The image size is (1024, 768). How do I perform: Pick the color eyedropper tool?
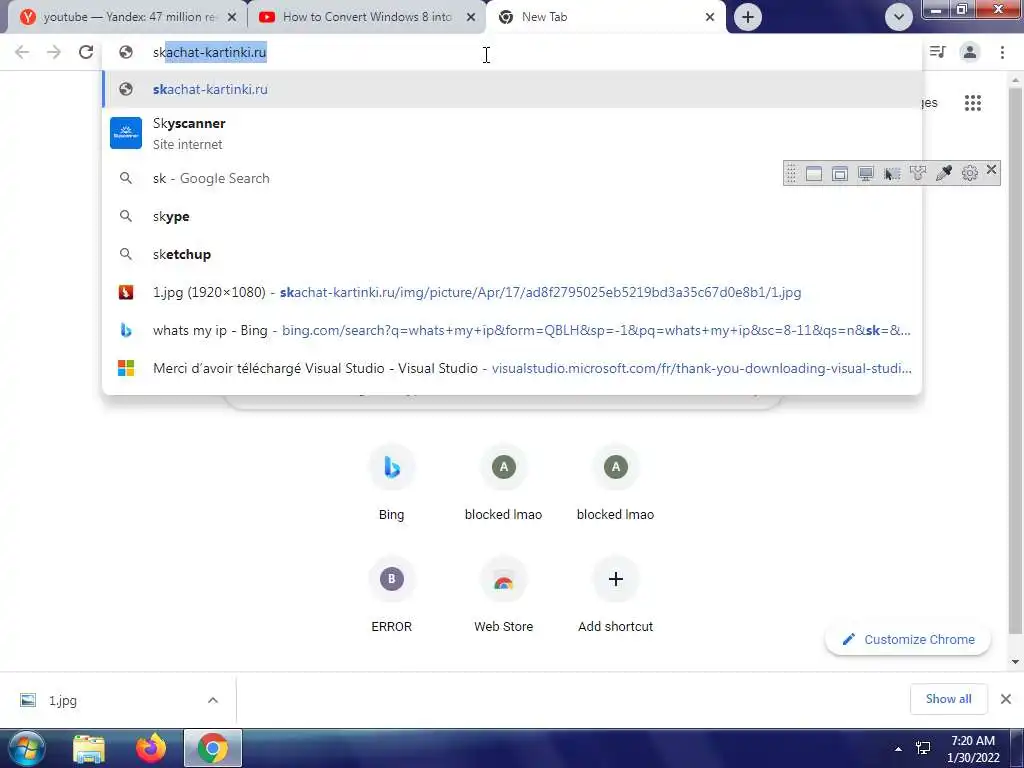(x=944, y=173)
